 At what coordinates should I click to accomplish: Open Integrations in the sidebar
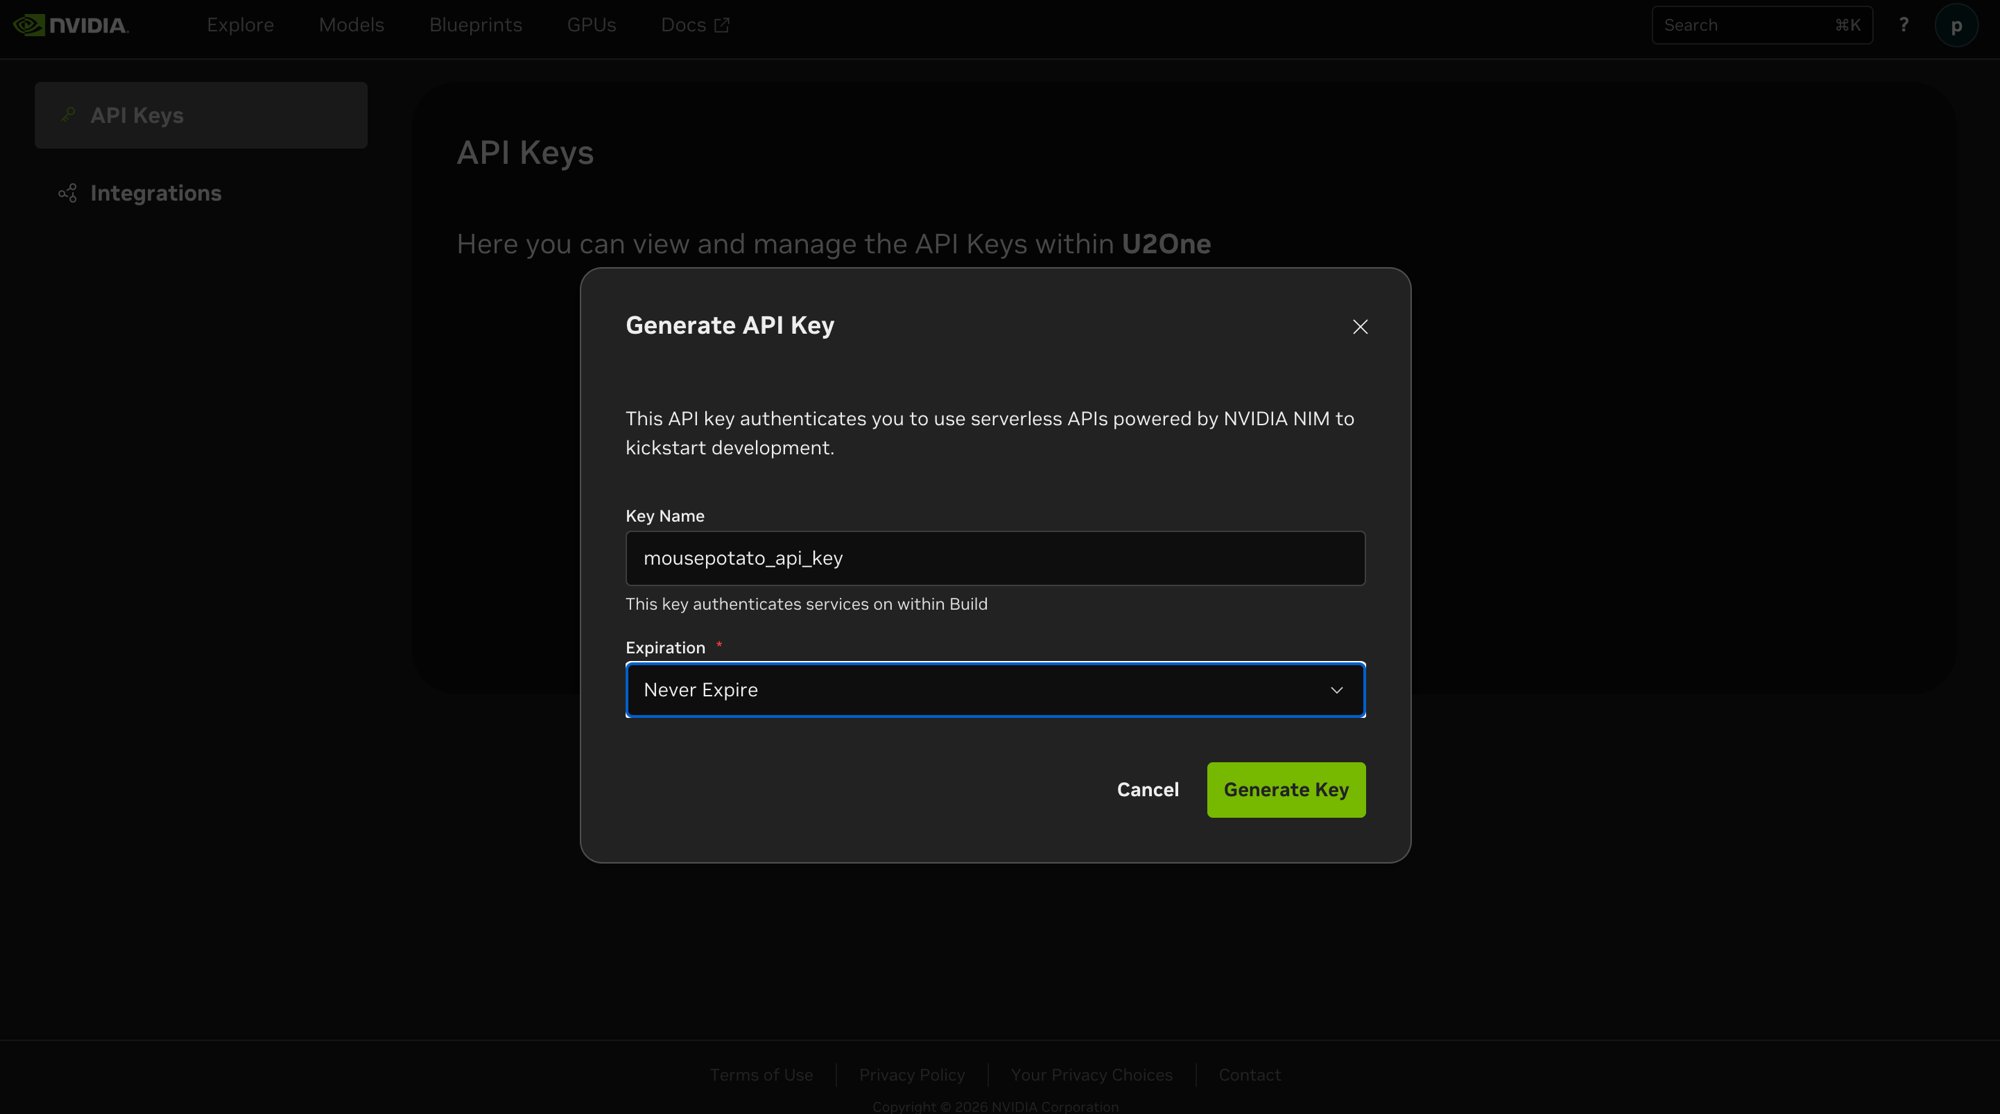(156, 193)
